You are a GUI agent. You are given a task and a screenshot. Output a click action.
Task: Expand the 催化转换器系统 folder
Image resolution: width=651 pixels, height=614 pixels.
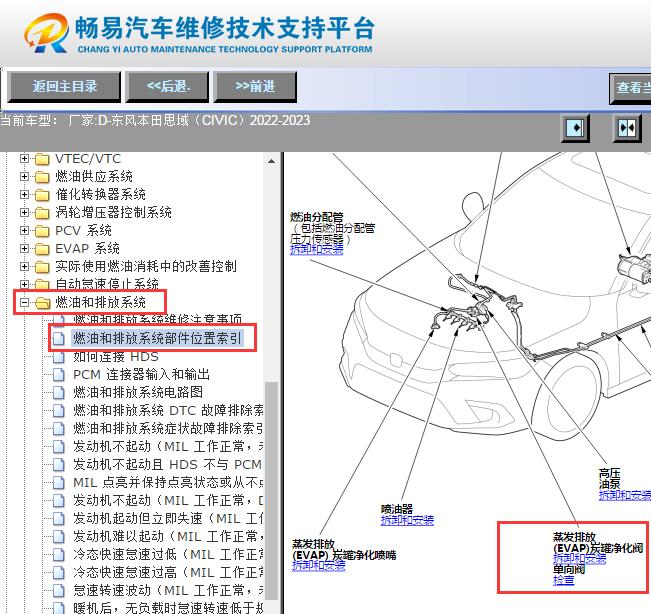(x=24, y=194)
